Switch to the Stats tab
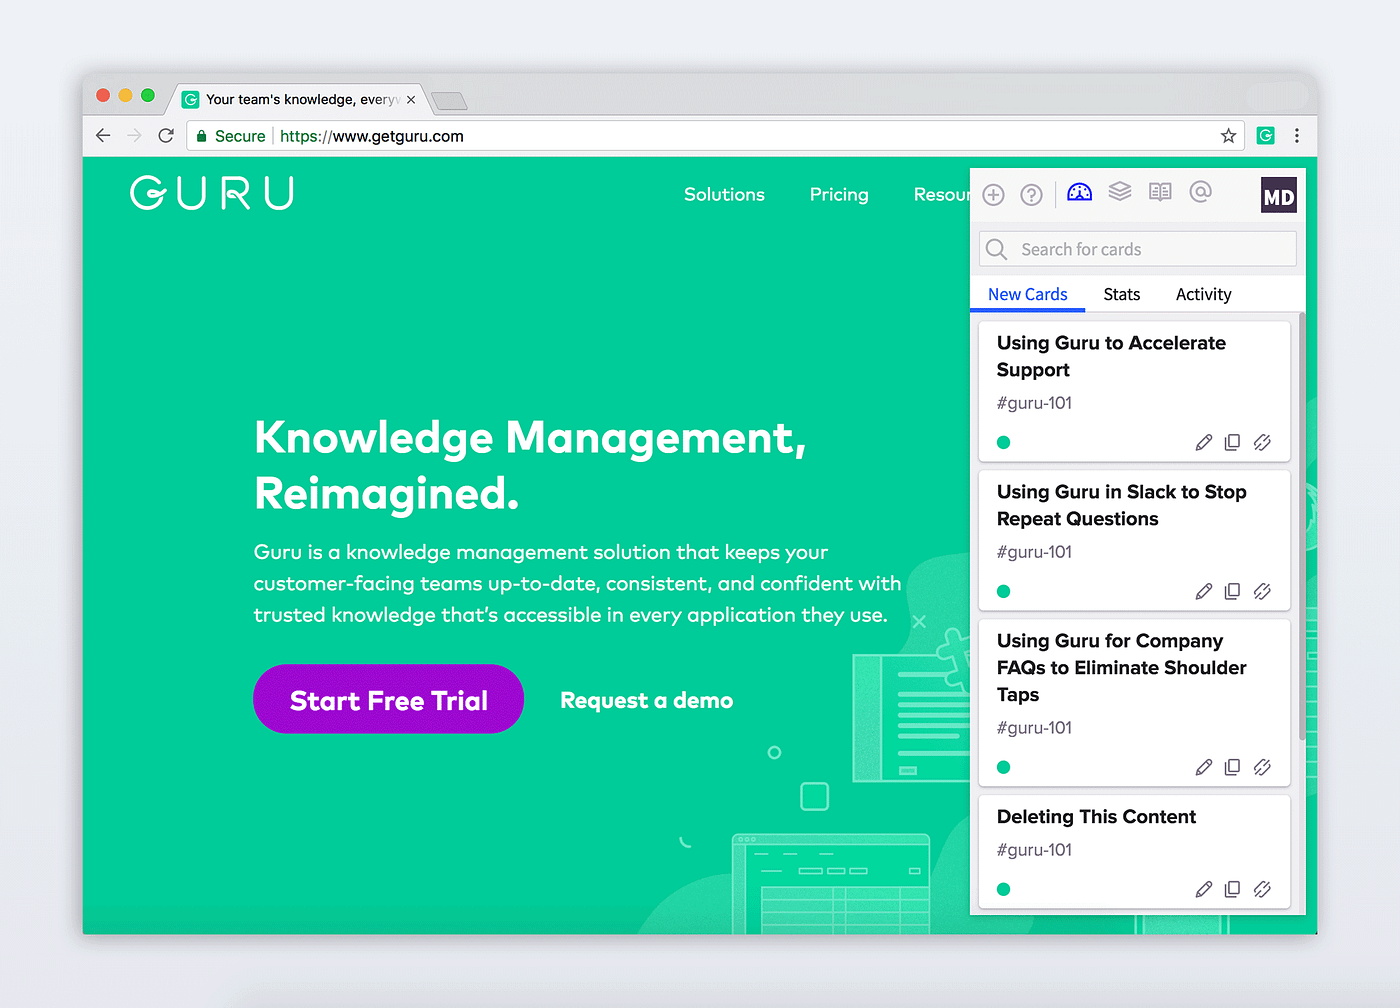 click(1121, 294)
